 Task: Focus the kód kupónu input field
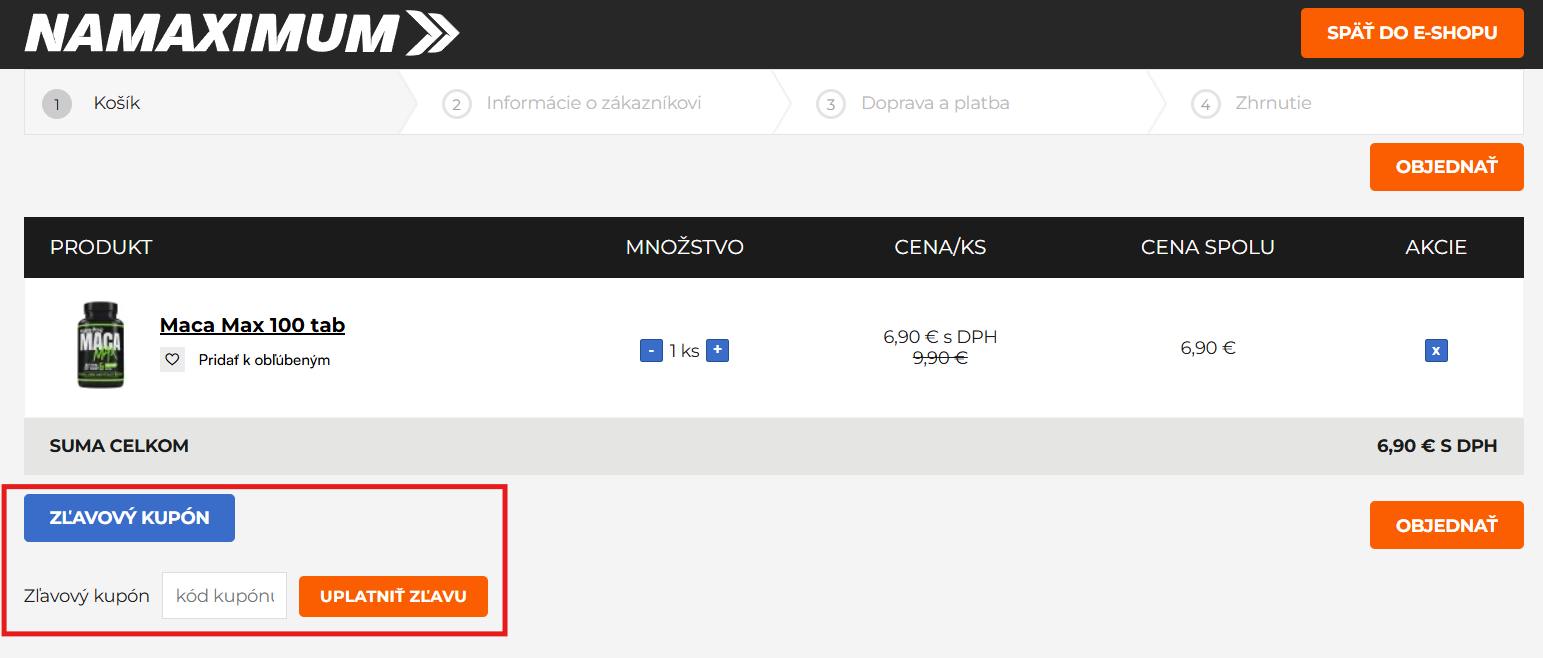point(224,596)
